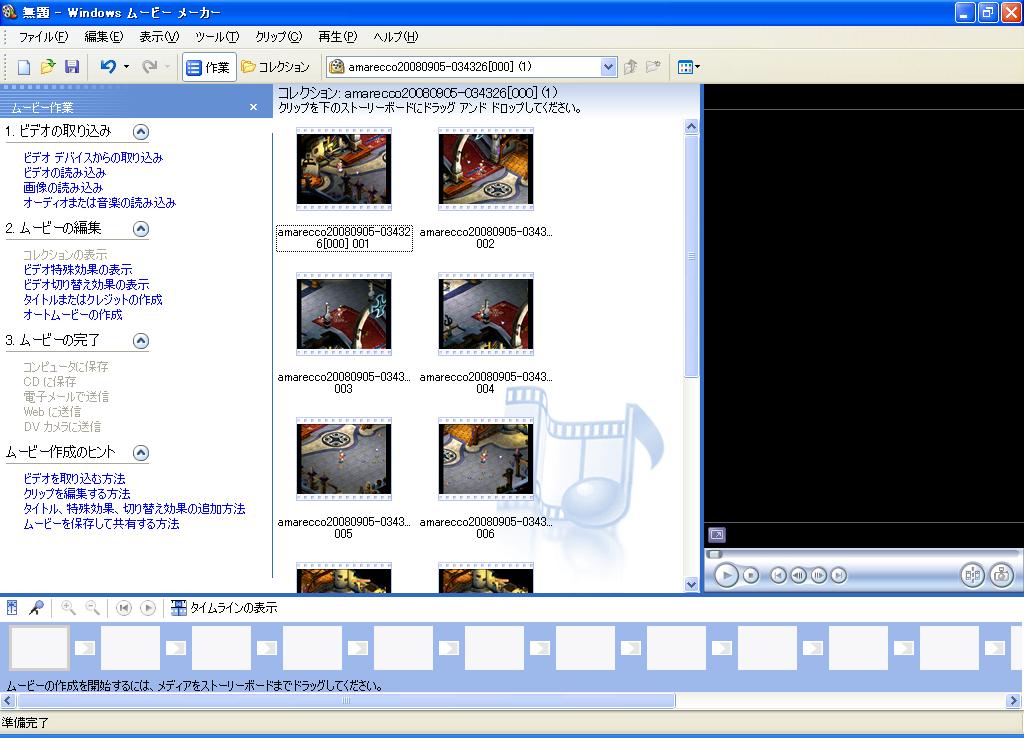This screenshot has width=1024, height=738.
Task: Click the Redo arrow icon
Action: point(150,67)
